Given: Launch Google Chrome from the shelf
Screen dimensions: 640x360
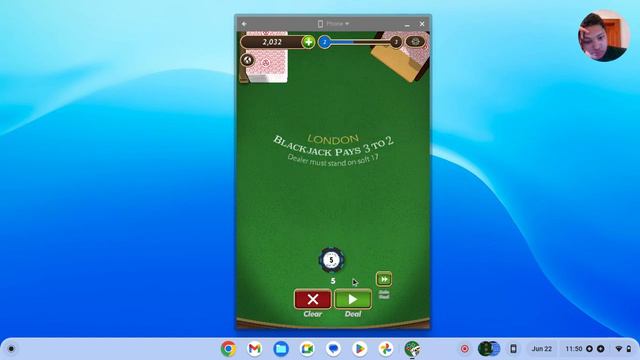Looking at the screenshot, I should click(229, 349).
